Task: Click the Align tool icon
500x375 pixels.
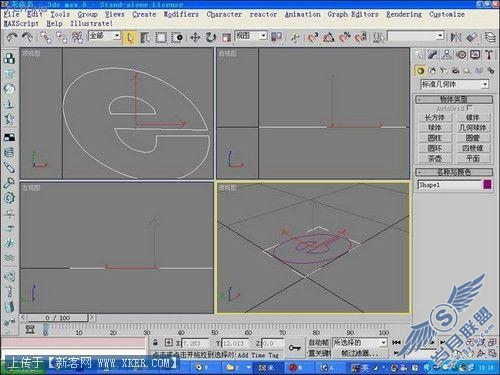Action: (x=471, y=37)
